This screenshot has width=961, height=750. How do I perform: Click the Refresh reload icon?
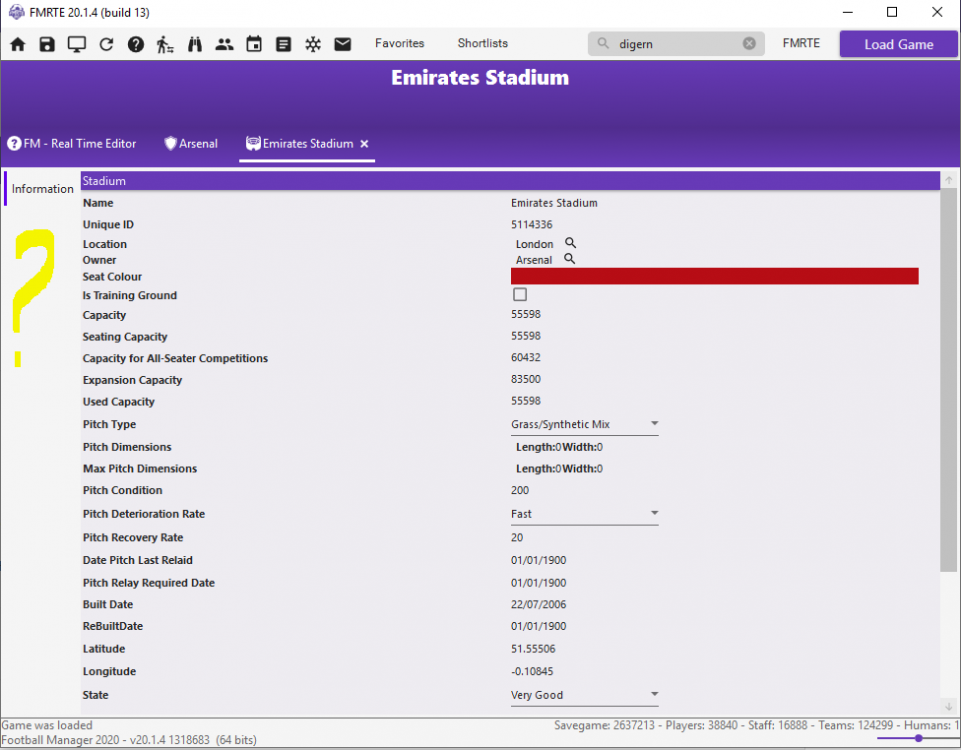106,44
